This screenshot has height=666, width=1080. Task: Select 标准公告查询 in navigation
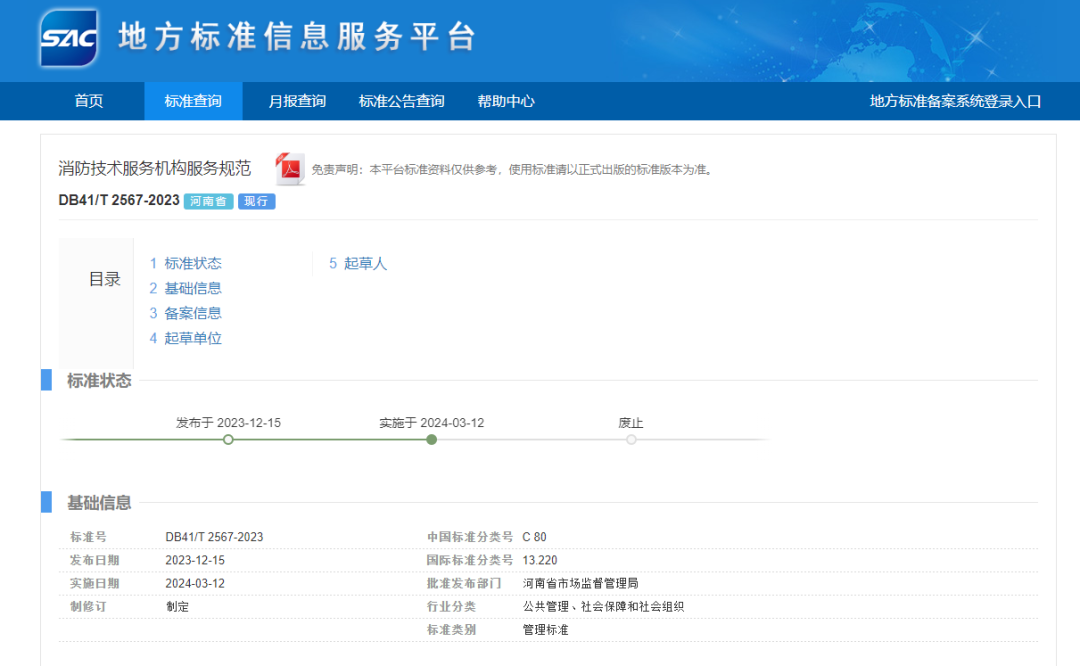pyautogui.click(x=401, y=101)
